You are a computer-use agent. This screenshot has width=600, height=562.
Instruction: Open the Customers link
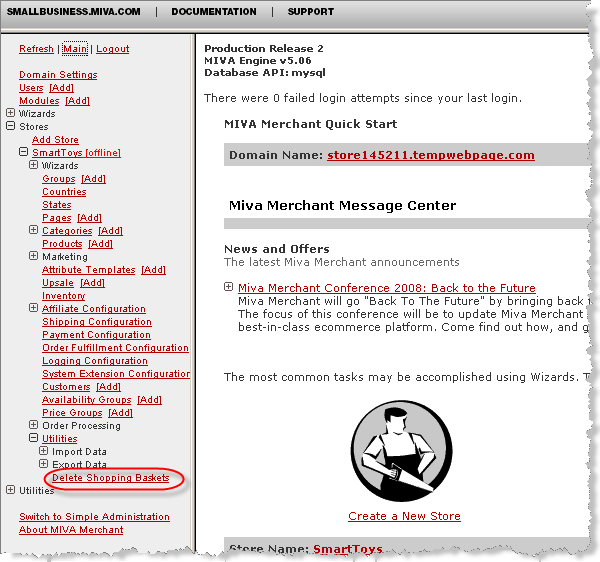(x=66, y=387)
